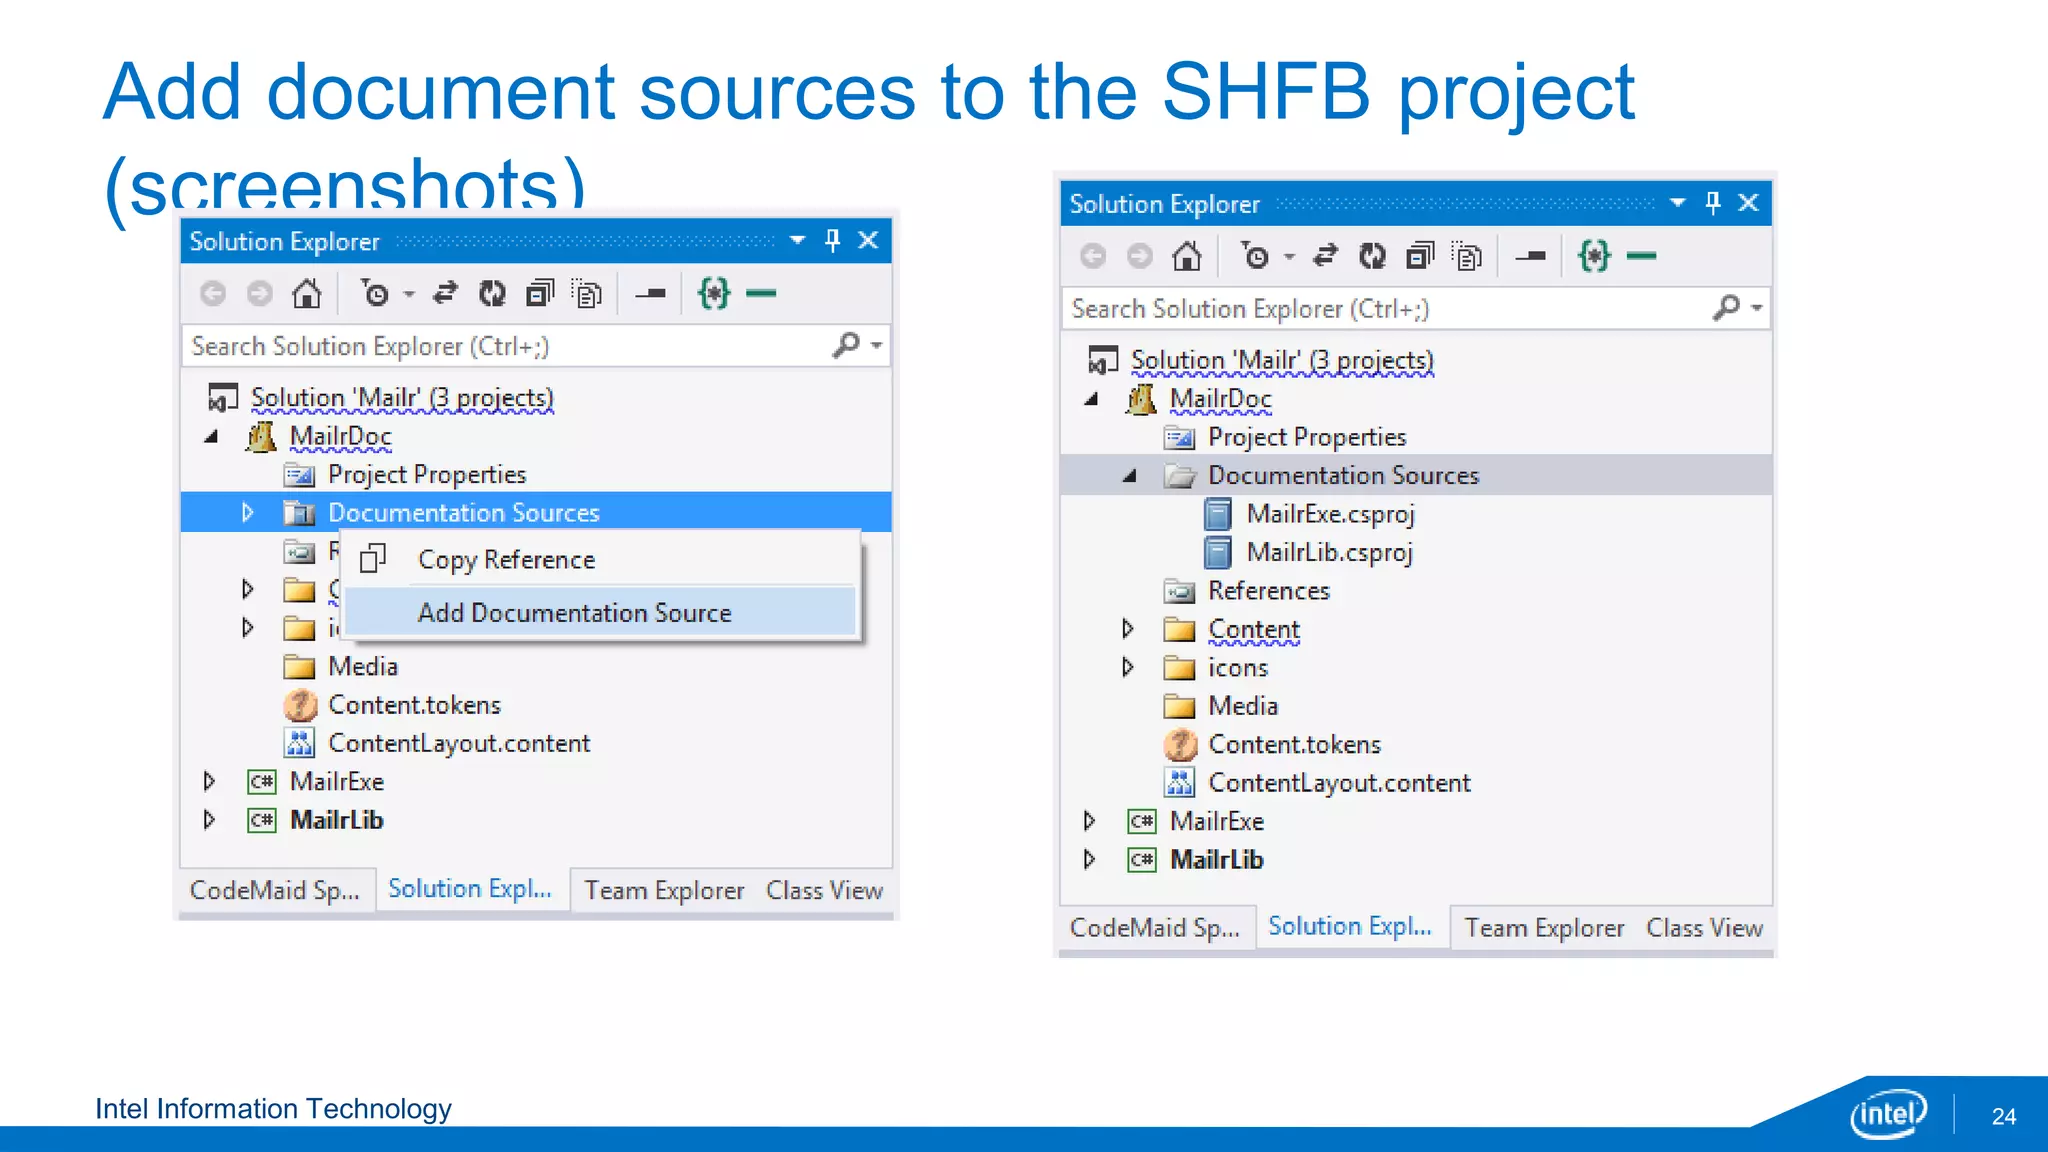Select Project Properties in right tree

point(1306,437)
